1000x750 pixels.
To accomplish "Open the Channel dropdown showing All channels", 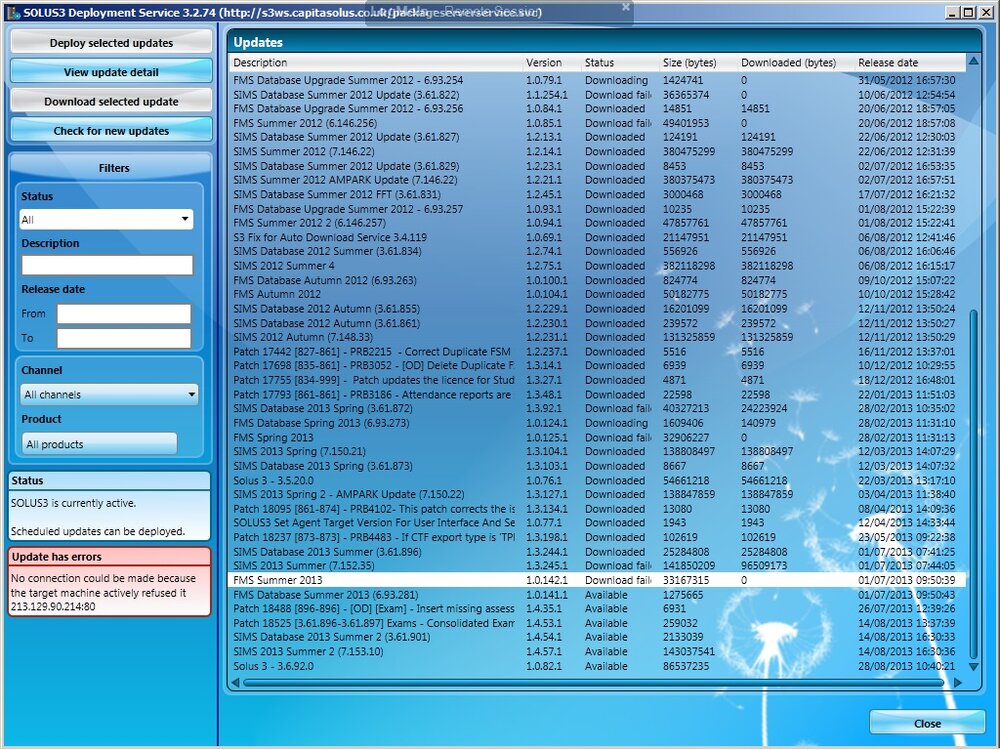I will click(109, 395).
